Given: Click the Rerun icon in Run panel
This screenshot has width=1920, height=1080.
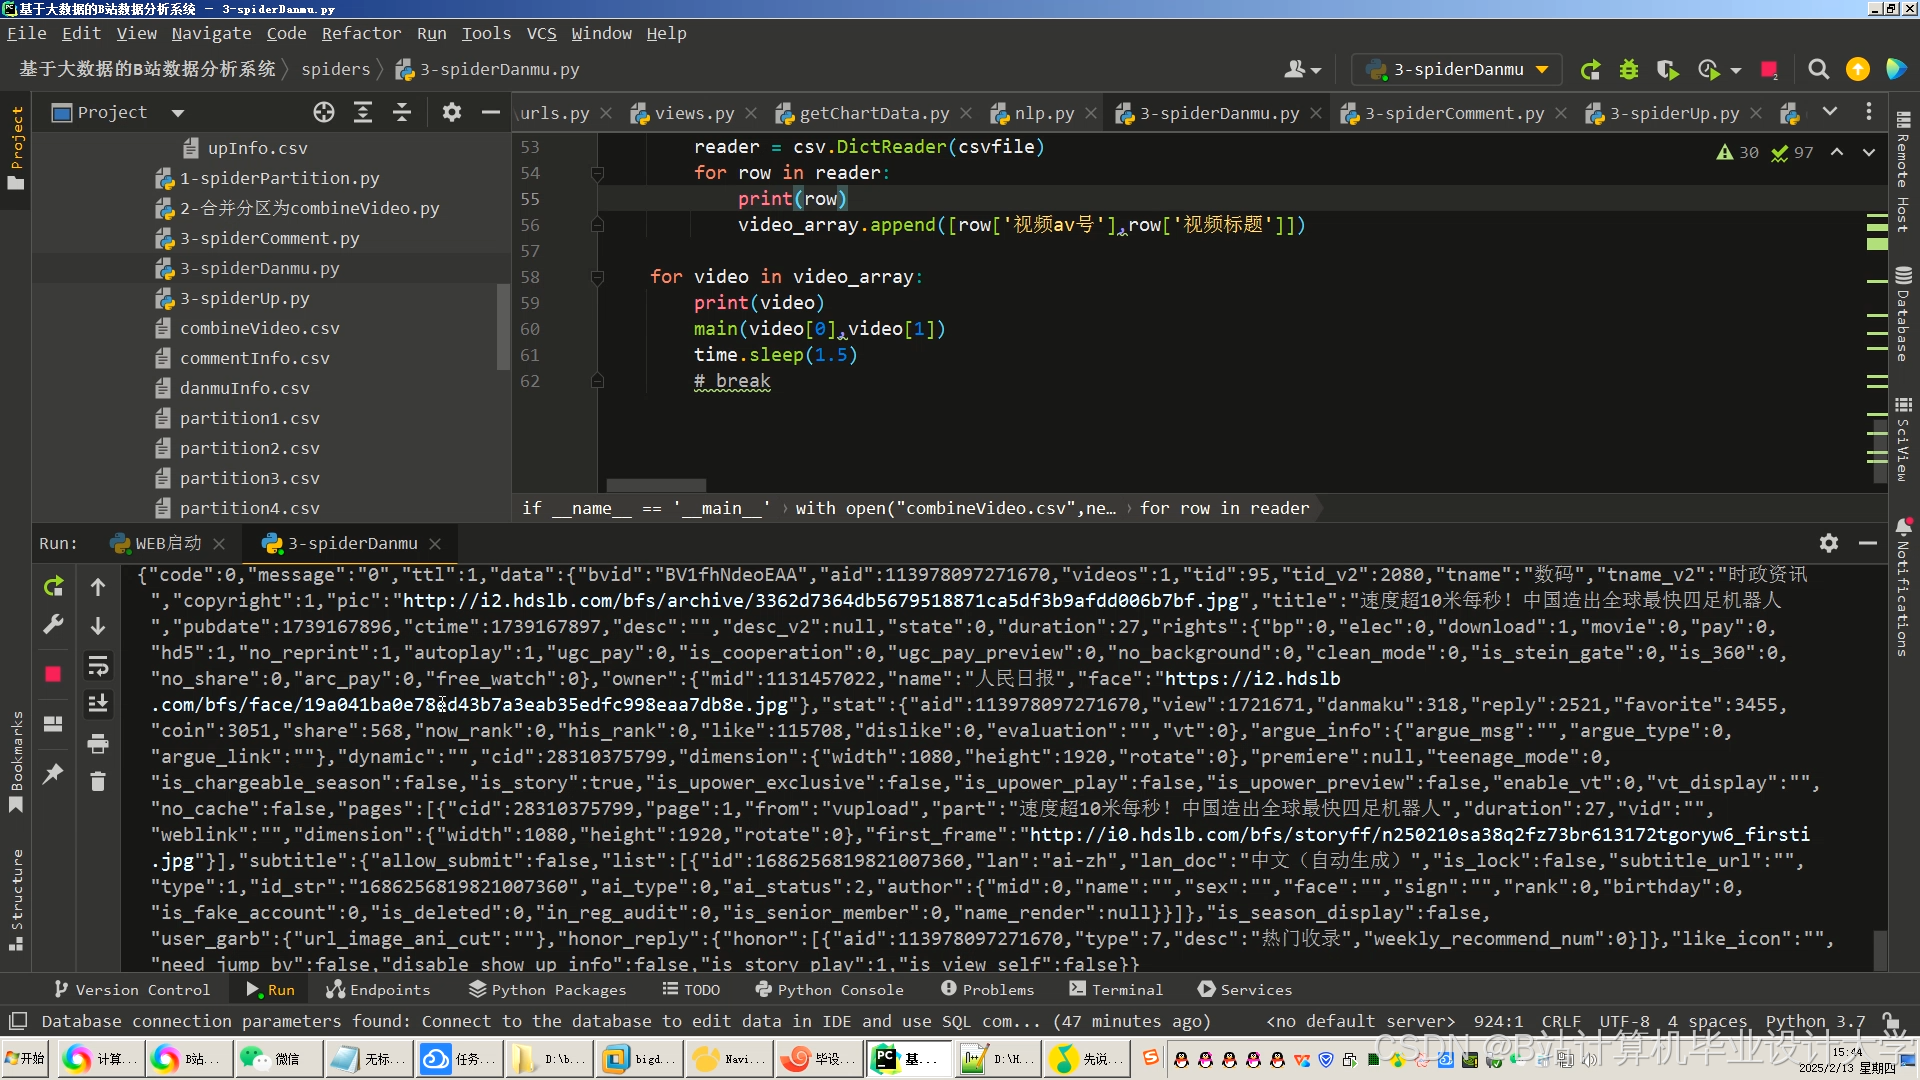Looking at the screenshot, I should [53, 587].
